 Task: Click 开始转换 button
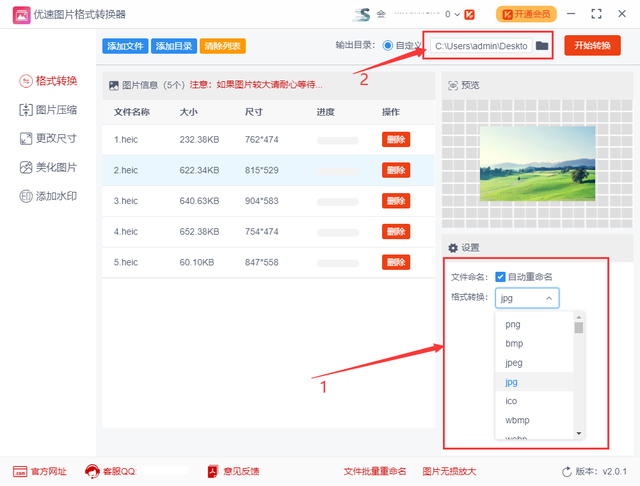coord(592,45)
